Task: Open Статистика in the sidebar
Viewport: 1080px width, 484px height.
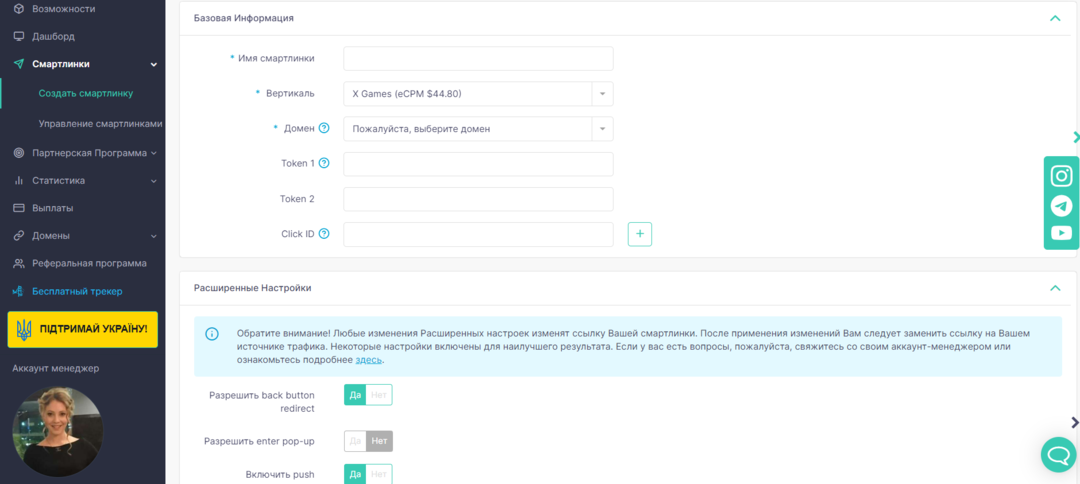Action: click(x=58, y=181)
